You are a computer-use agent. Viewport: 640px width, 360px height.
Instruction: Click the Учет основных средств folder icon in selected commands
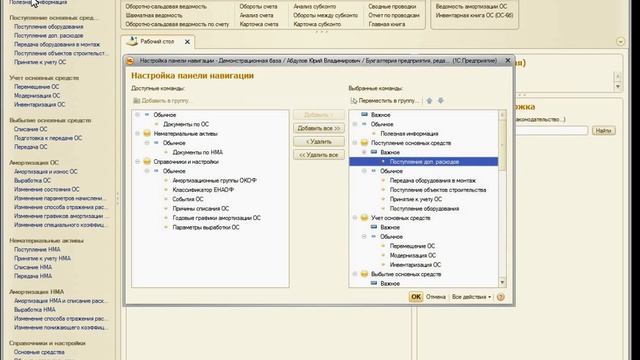(x=364, y=218)
